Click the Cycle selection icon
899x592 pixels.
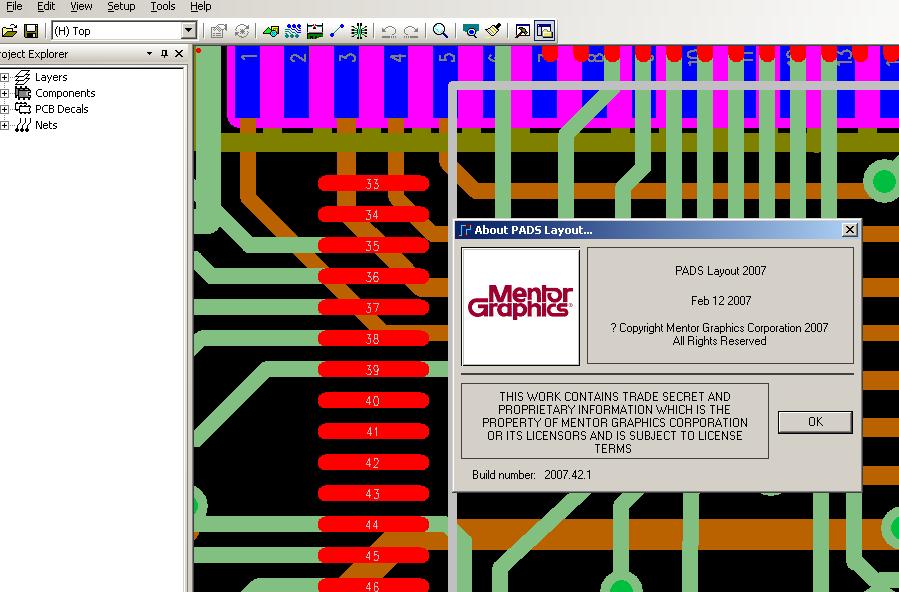[242, 30]
